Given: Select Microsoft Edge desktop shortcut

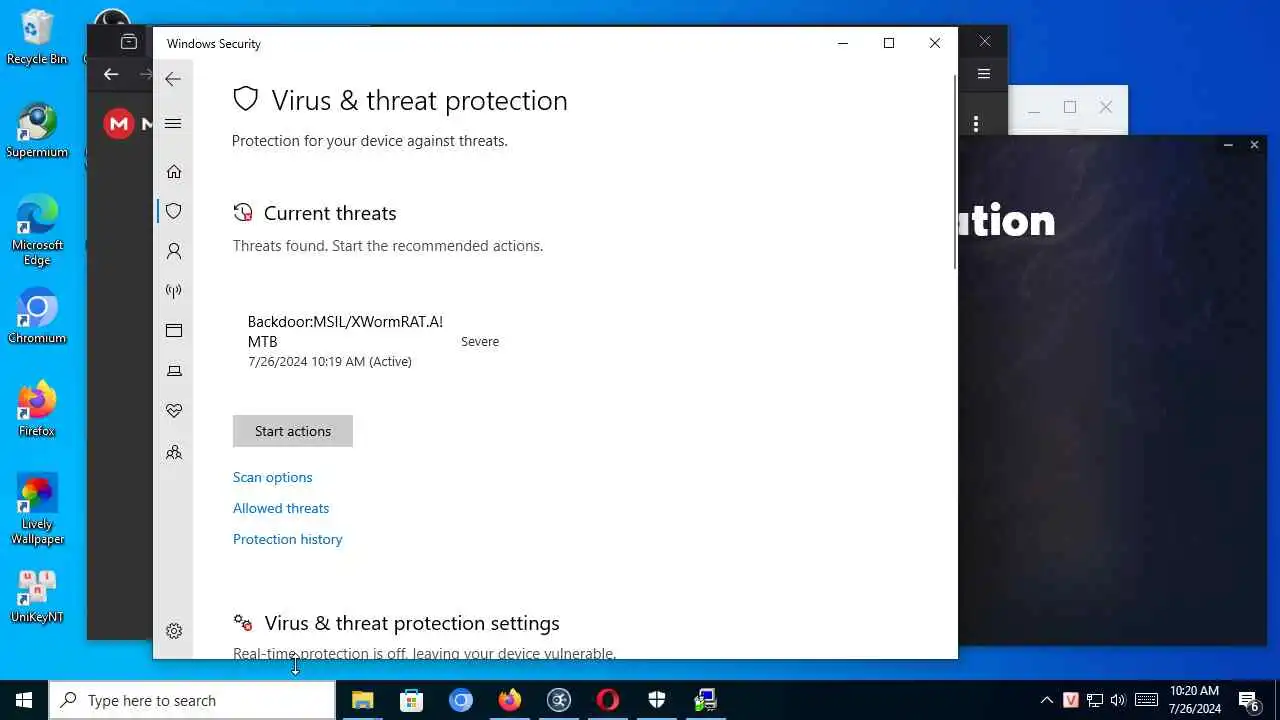Looking at the screenshot, I should click(37, 231).
